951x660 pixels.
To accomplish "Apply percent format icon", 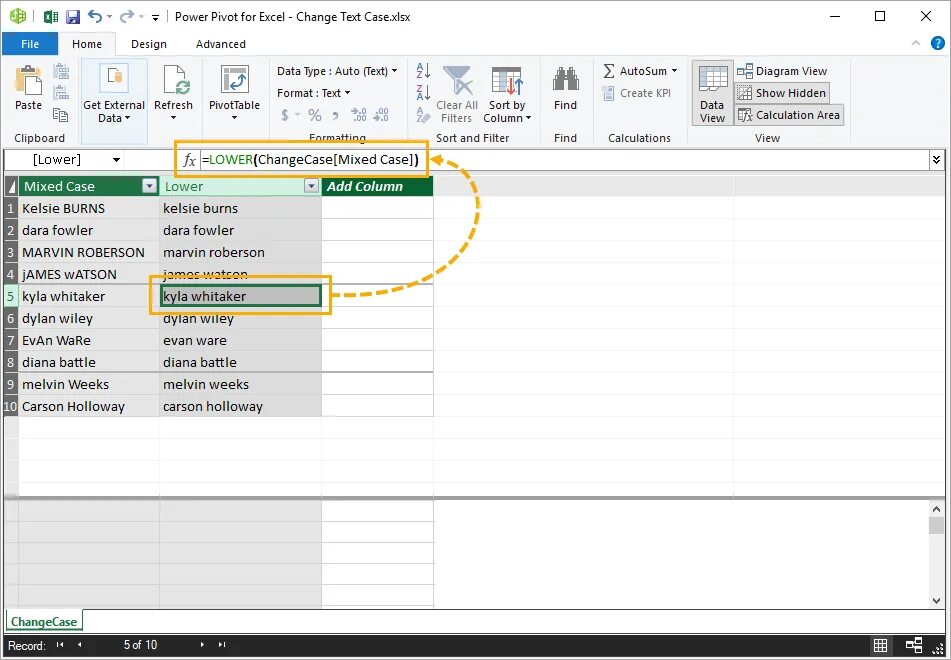I will pyautogui.click(x=314, y=115).
